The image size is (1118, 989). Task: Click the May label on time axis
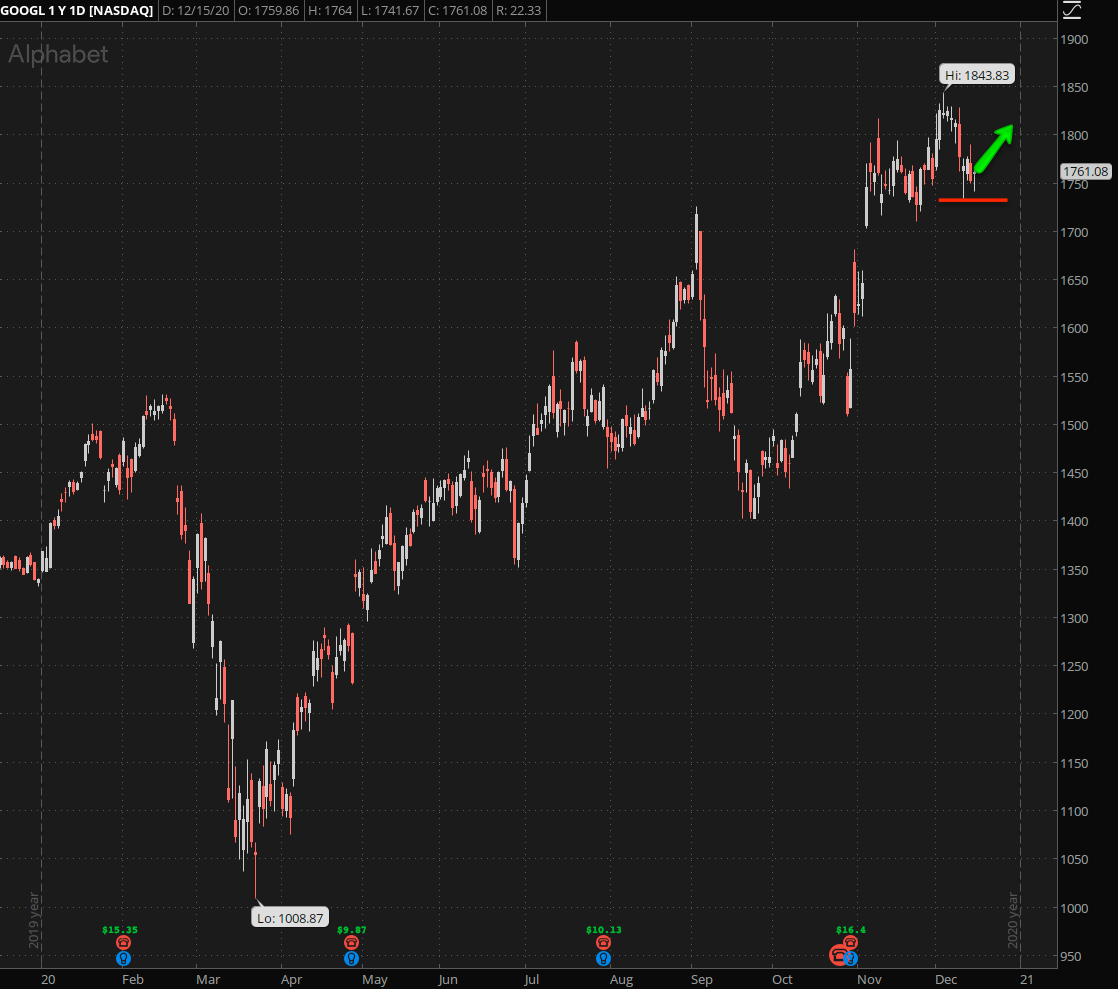coord(375,980)
